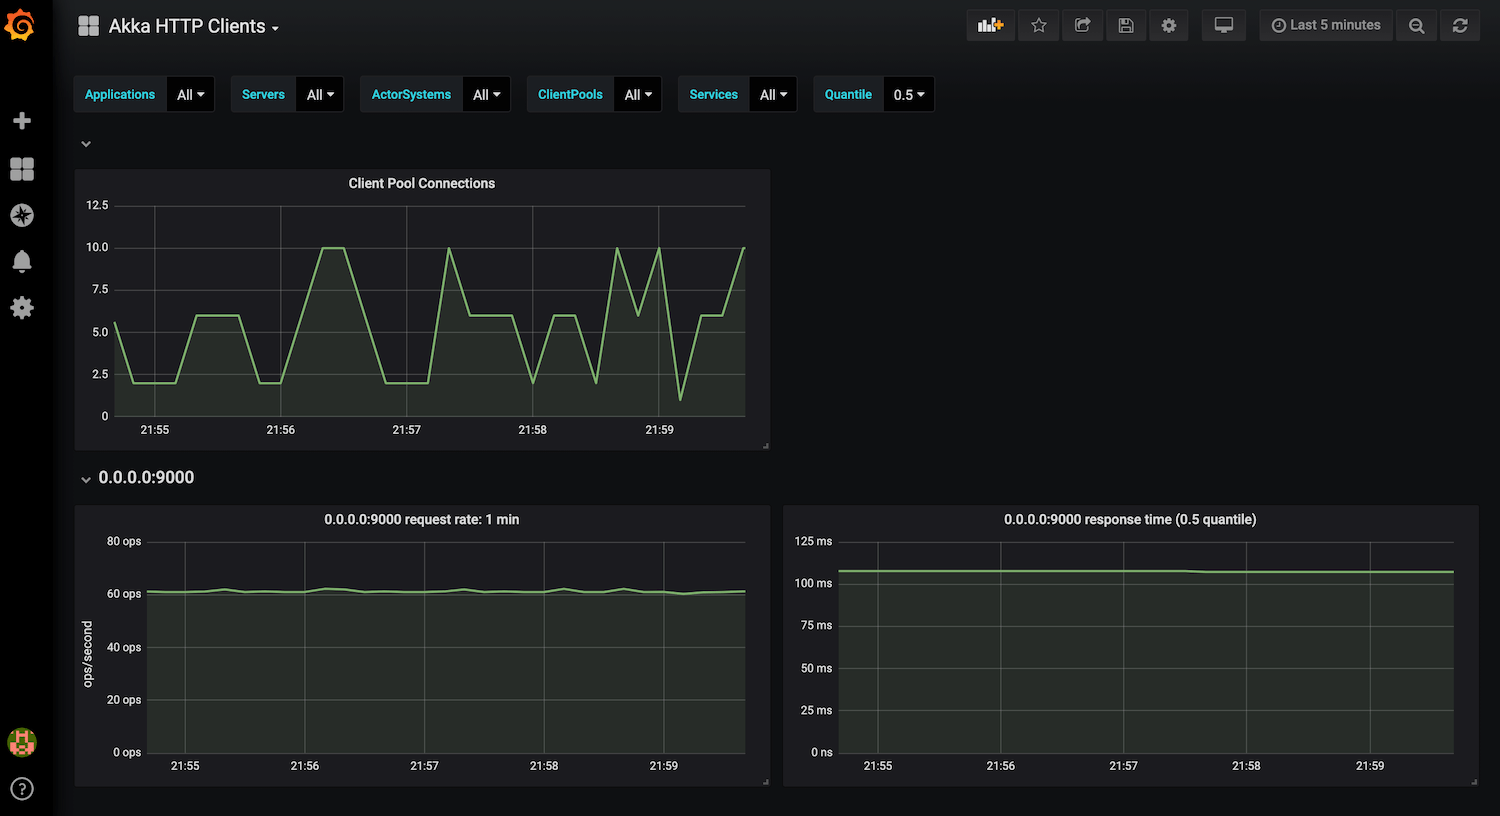The image size is (1500, 816).
Task: Open the ClientPools selection dropdown
Action: coord(638,94)
